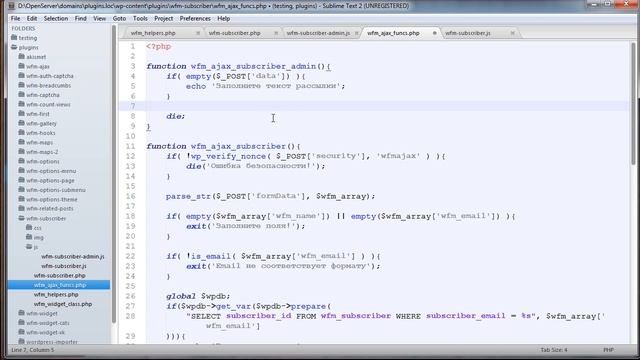Viewport: 640px width, 360px height.
Task: Open the View menu
Action: (99, 18)
